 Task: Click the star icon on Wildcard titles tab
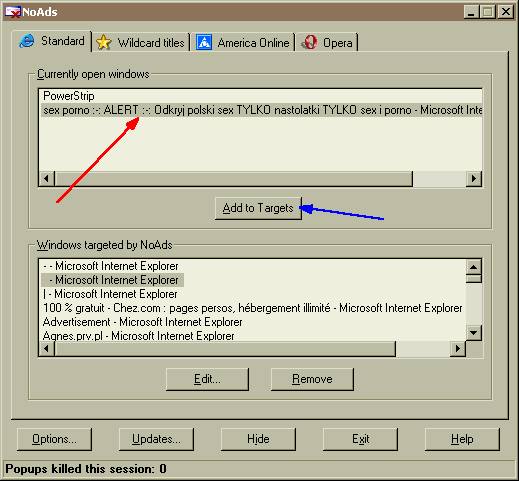(104, 43)
